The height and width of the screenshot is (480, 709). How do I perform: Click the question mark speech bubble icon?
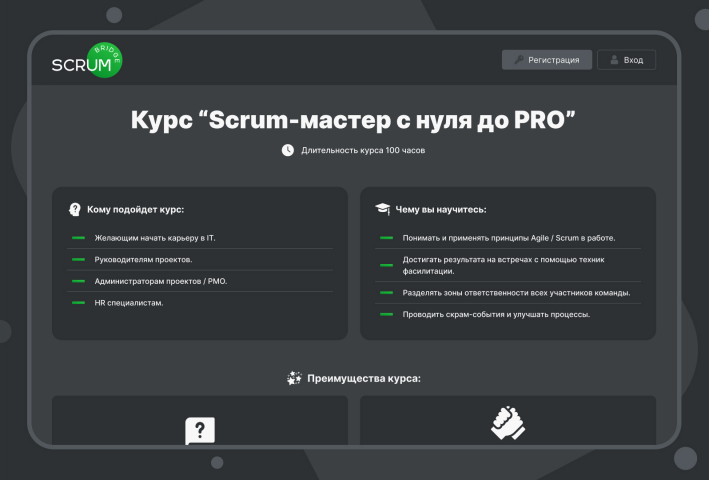tap(200, 430)
